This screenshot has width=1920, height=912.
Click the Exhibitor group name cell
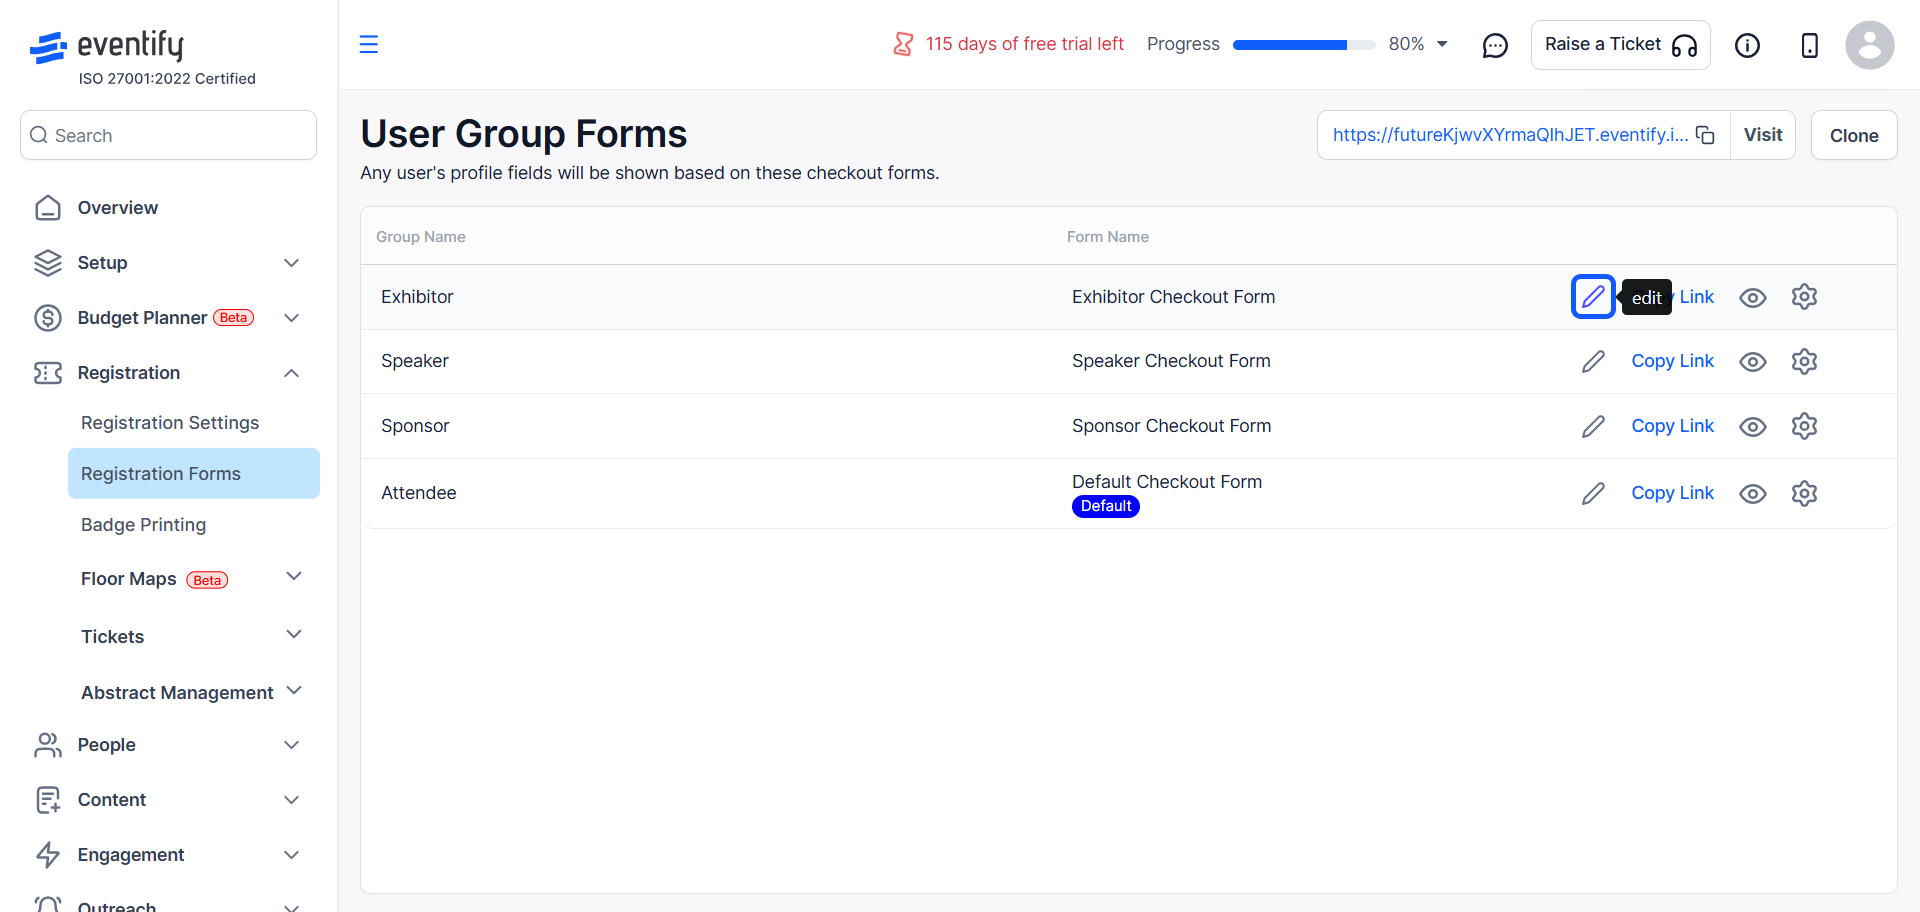[x=417, y=297]
